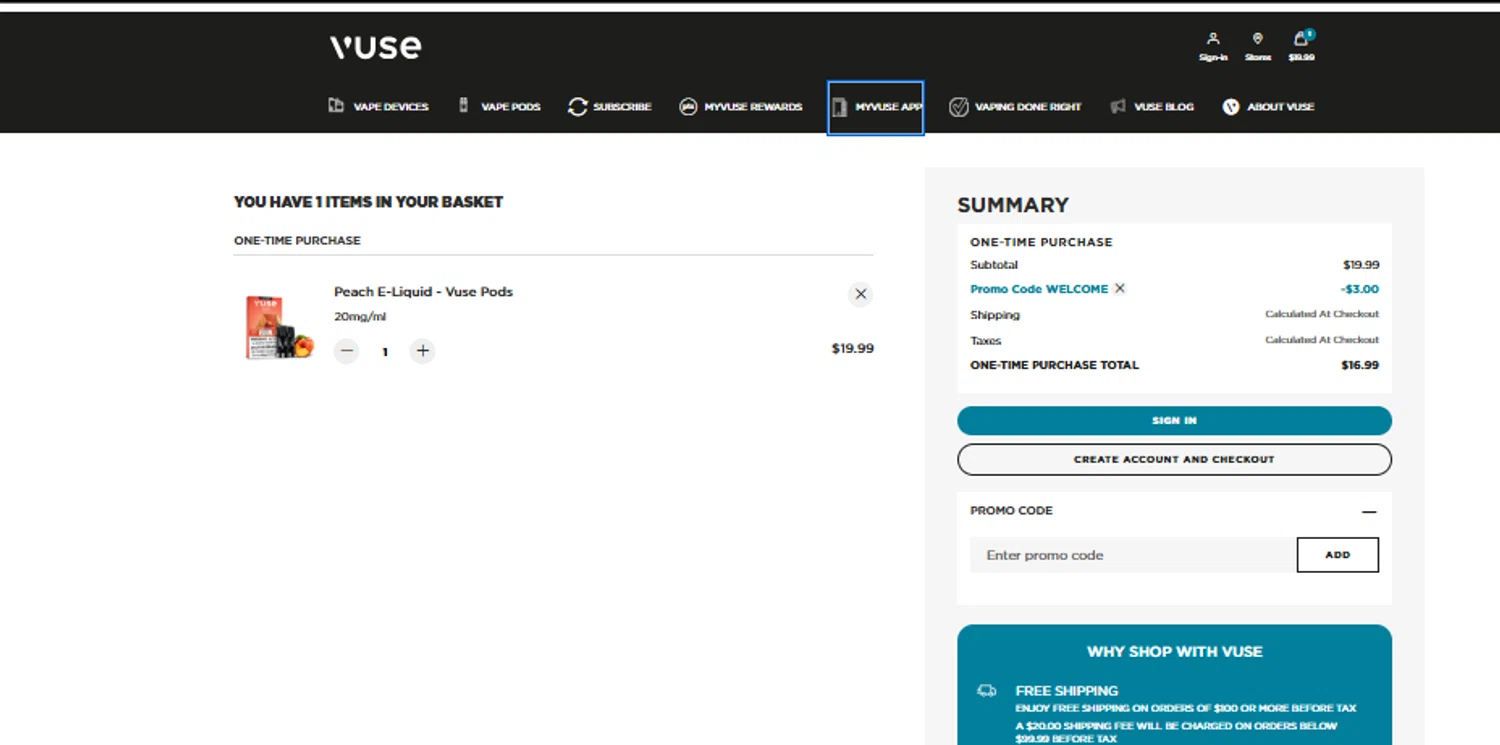Open Vaping Done Right menu item
1500x745 pixels.
point(1028,107)
